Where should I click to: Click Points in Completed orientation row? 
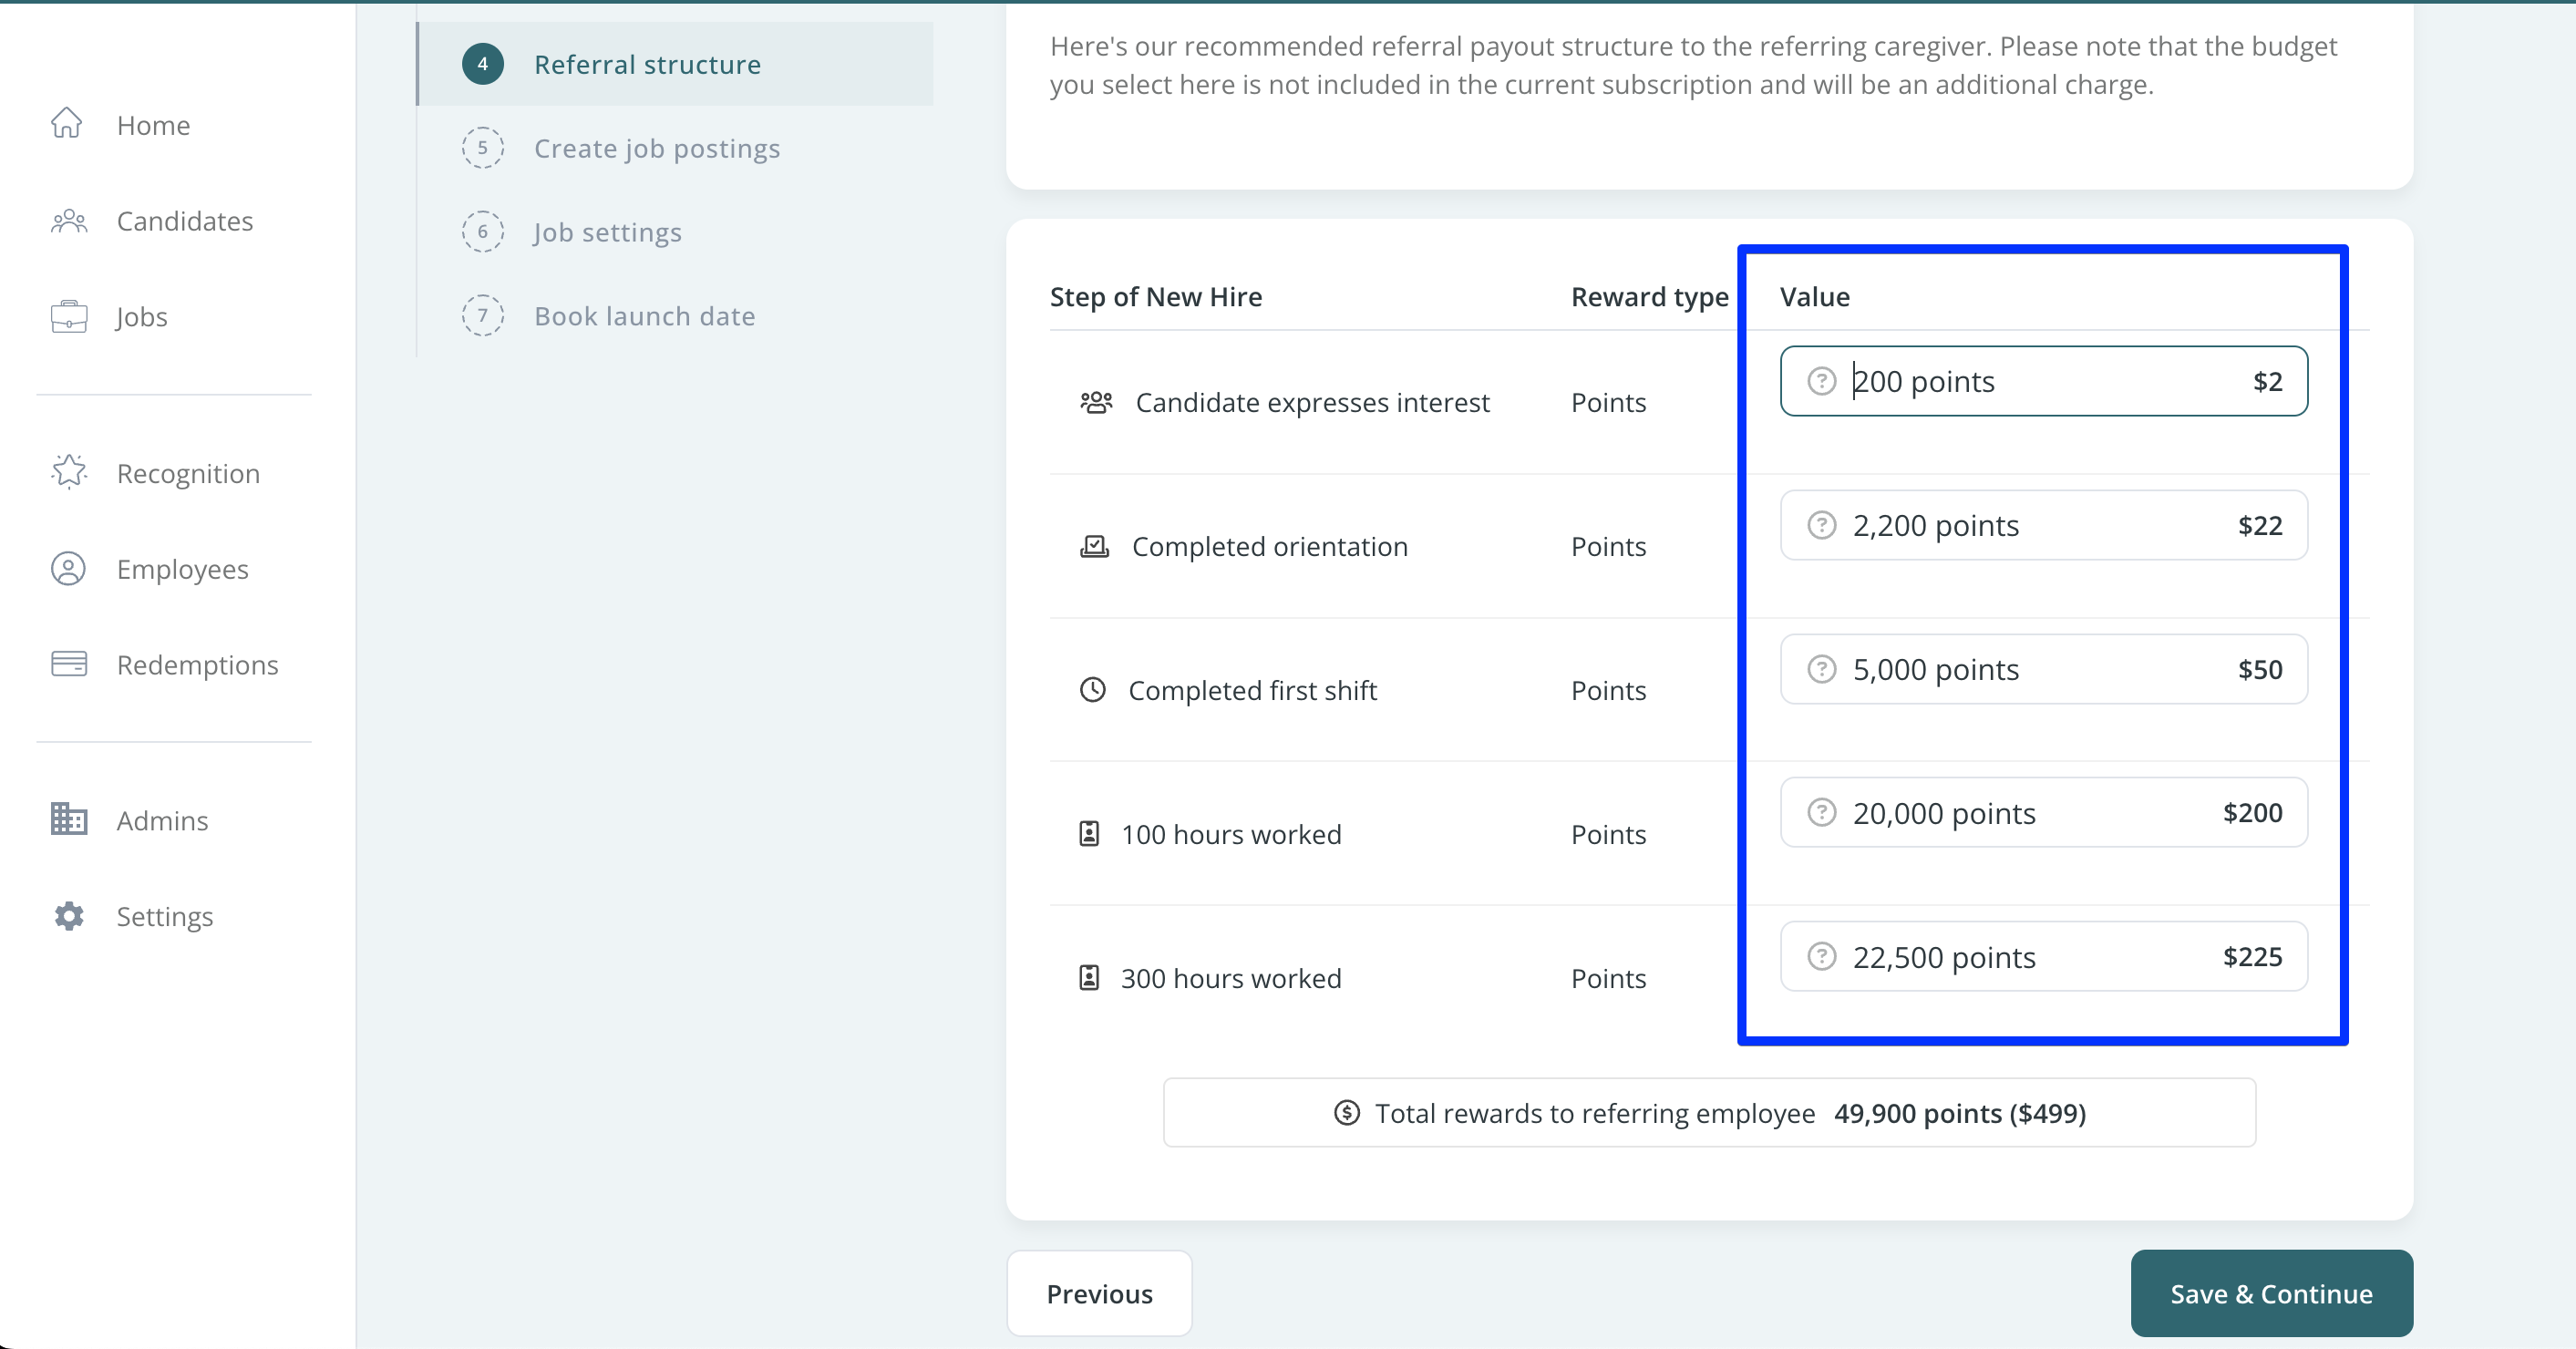[x=1608, y=546]
